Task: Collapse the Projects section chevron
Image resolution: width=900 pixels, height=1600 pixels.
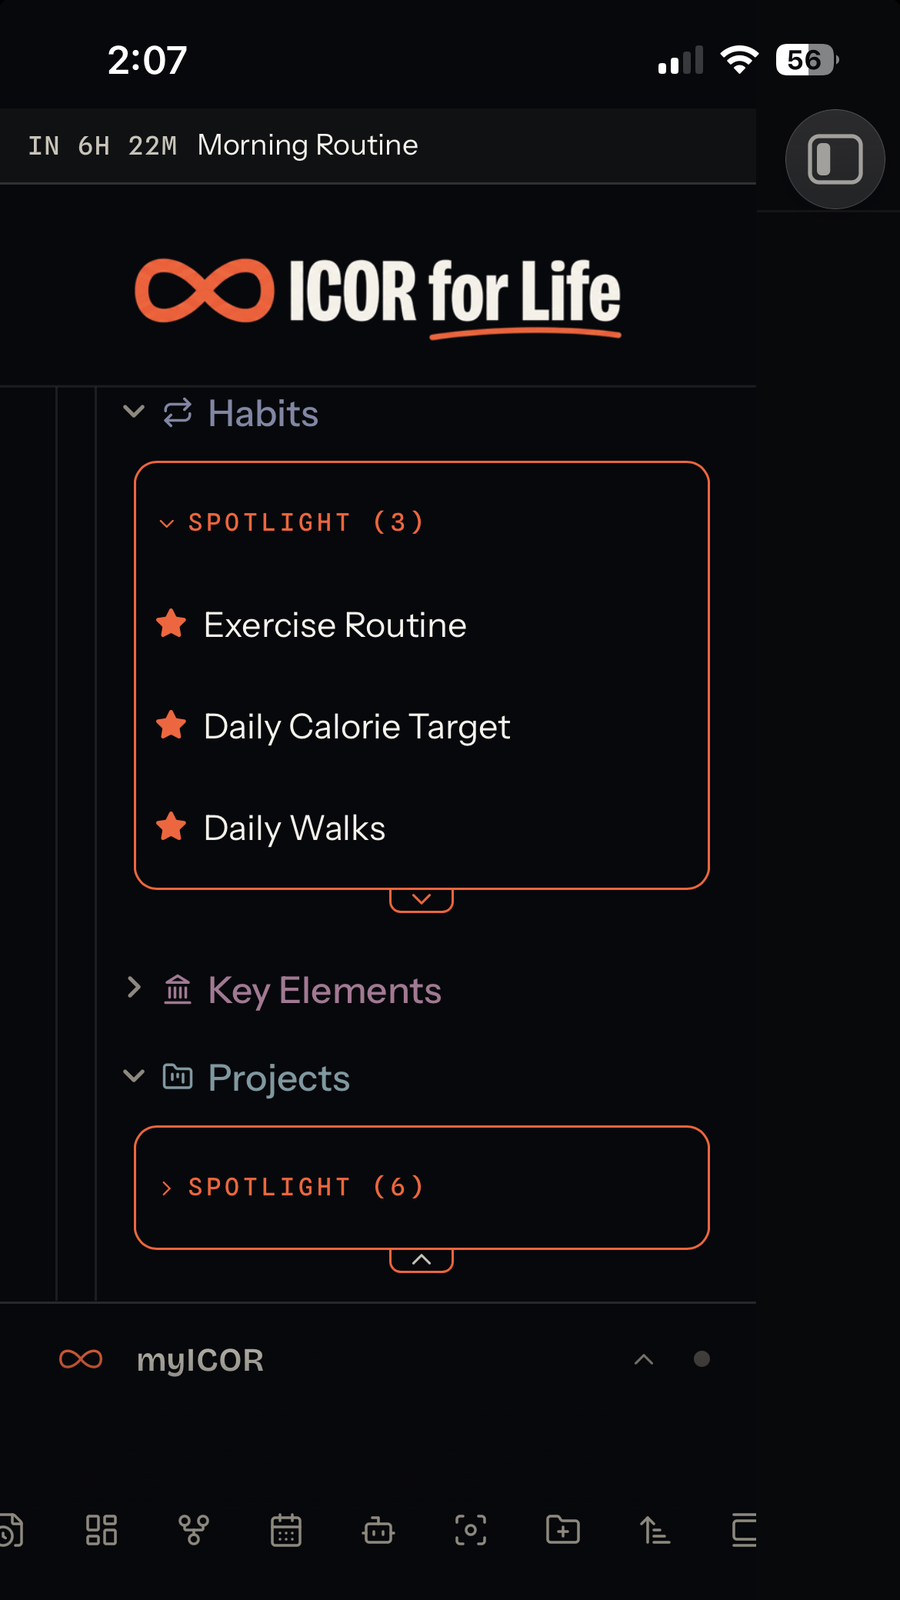Action: [134, 1076]
